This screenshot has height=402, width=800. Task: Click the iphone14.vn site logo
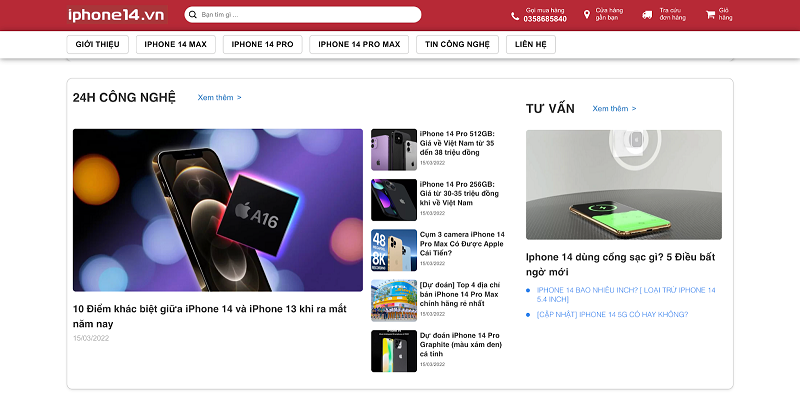pos(116,15)
